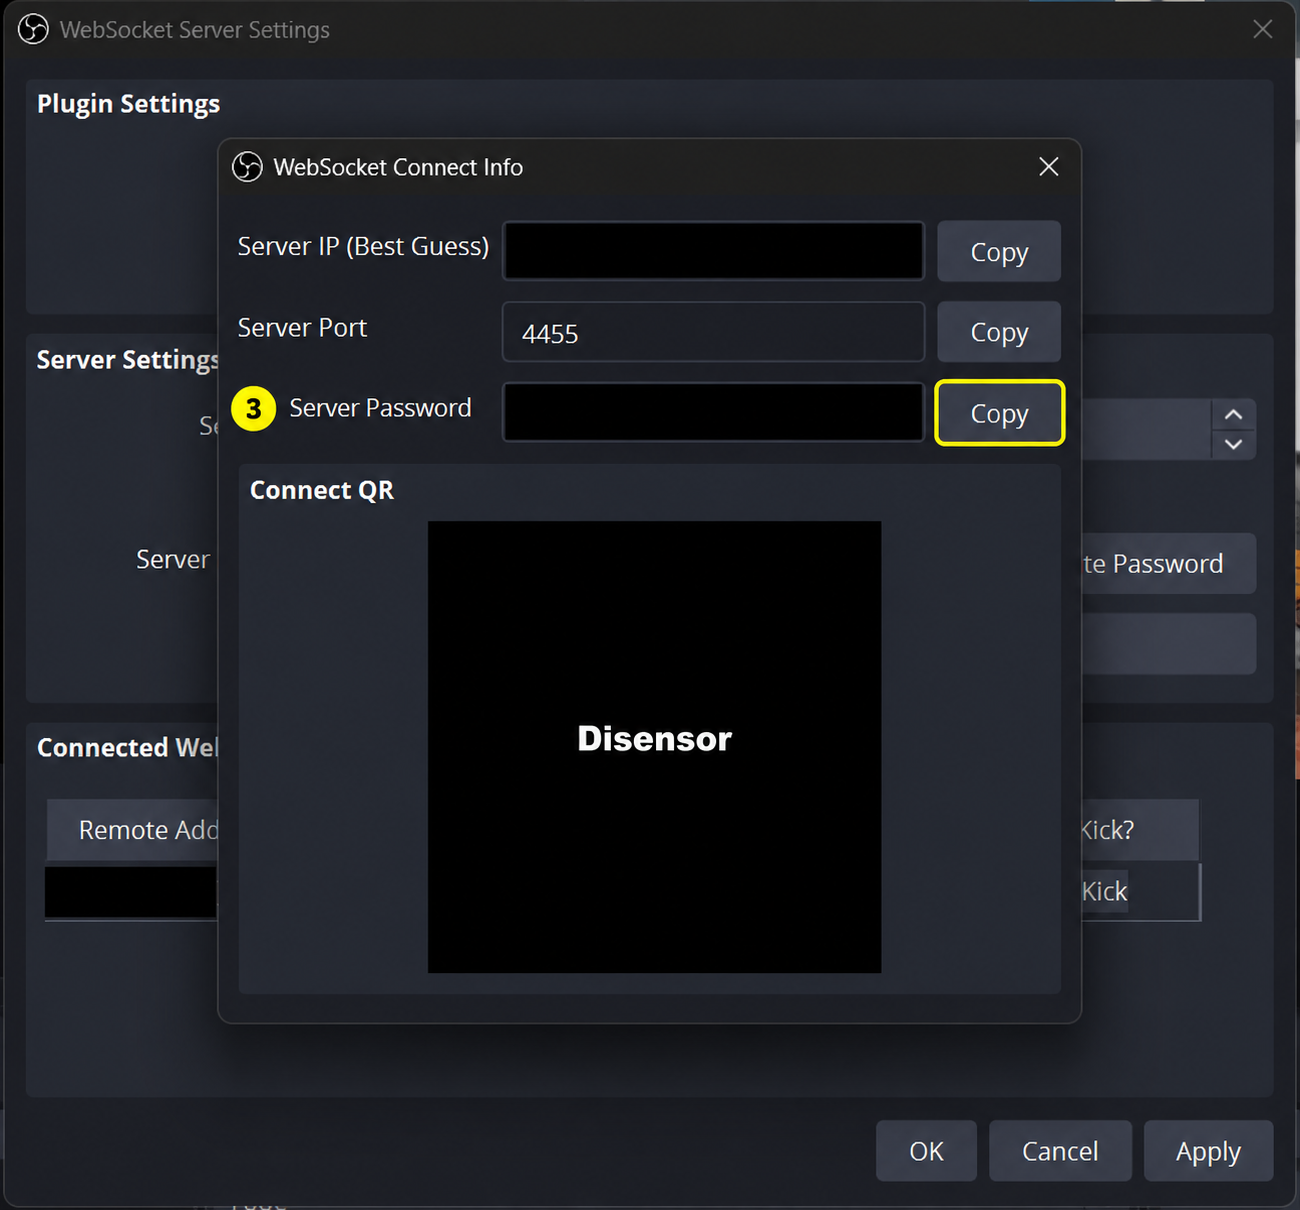The image size is (1300, 1210).
Task: Increase the server port with up arrow
Action: 1234,415
